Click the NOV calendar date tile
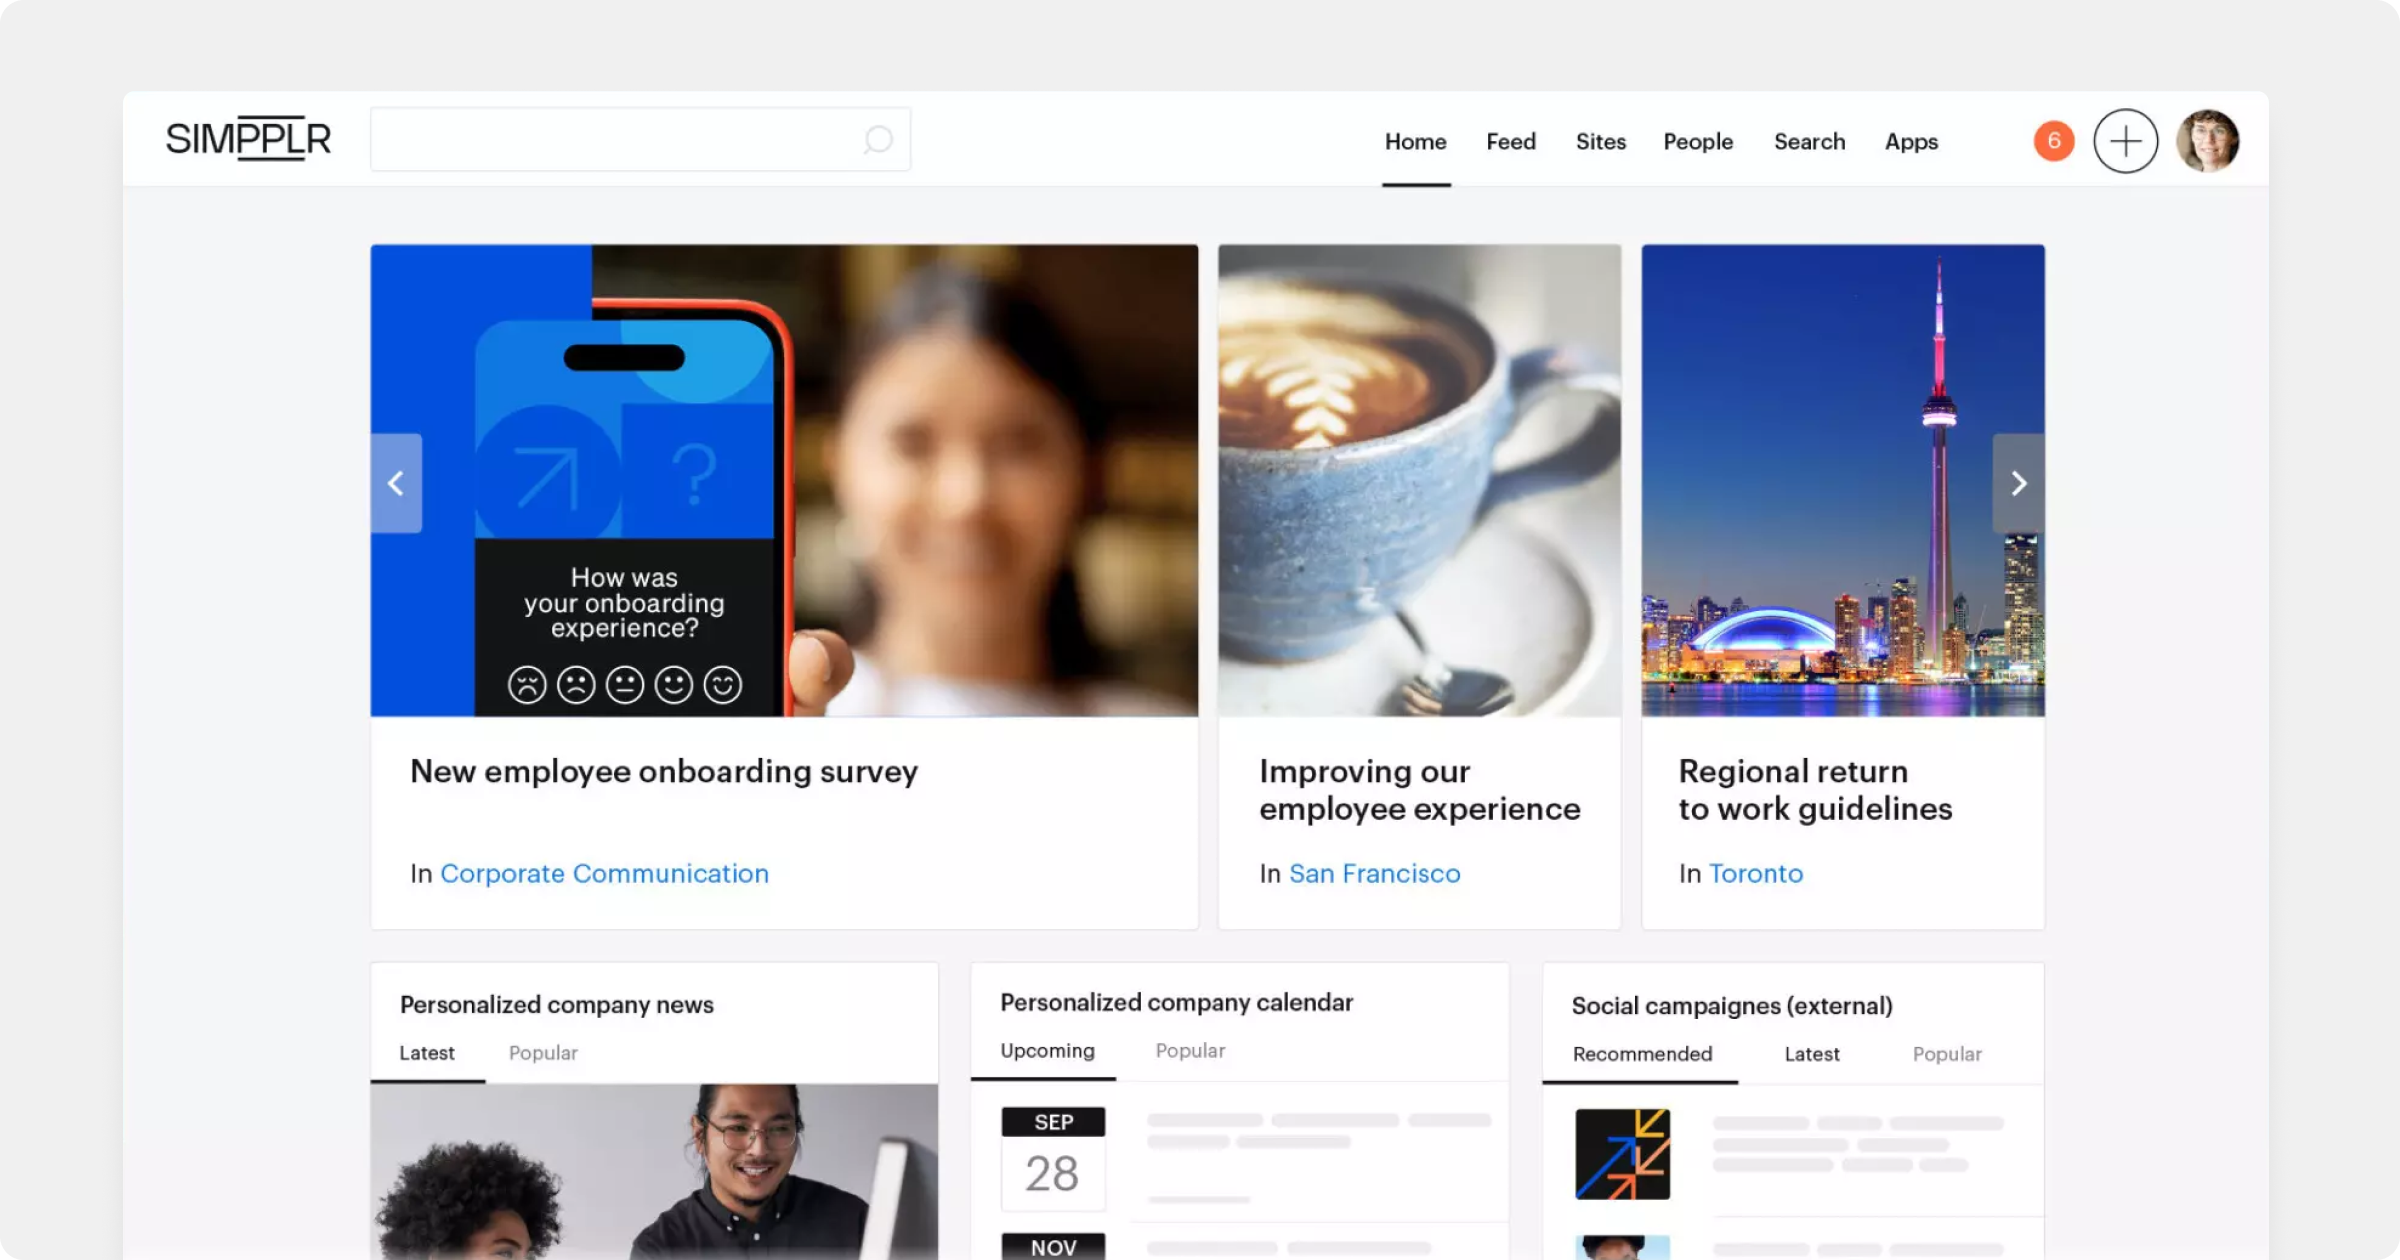Image resolution: width=2400 pixels, height=1260 pixels. point(1053,1246)
